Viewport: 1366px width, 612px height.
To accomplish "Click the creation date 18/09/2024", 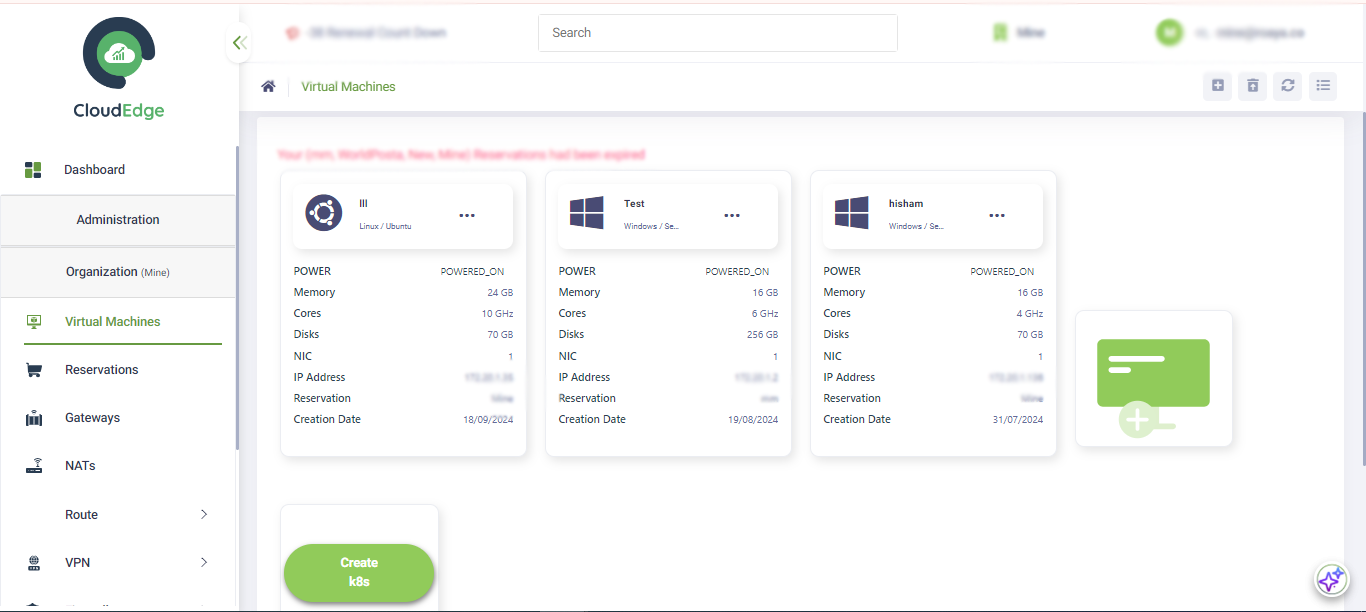I will [488, 420].
